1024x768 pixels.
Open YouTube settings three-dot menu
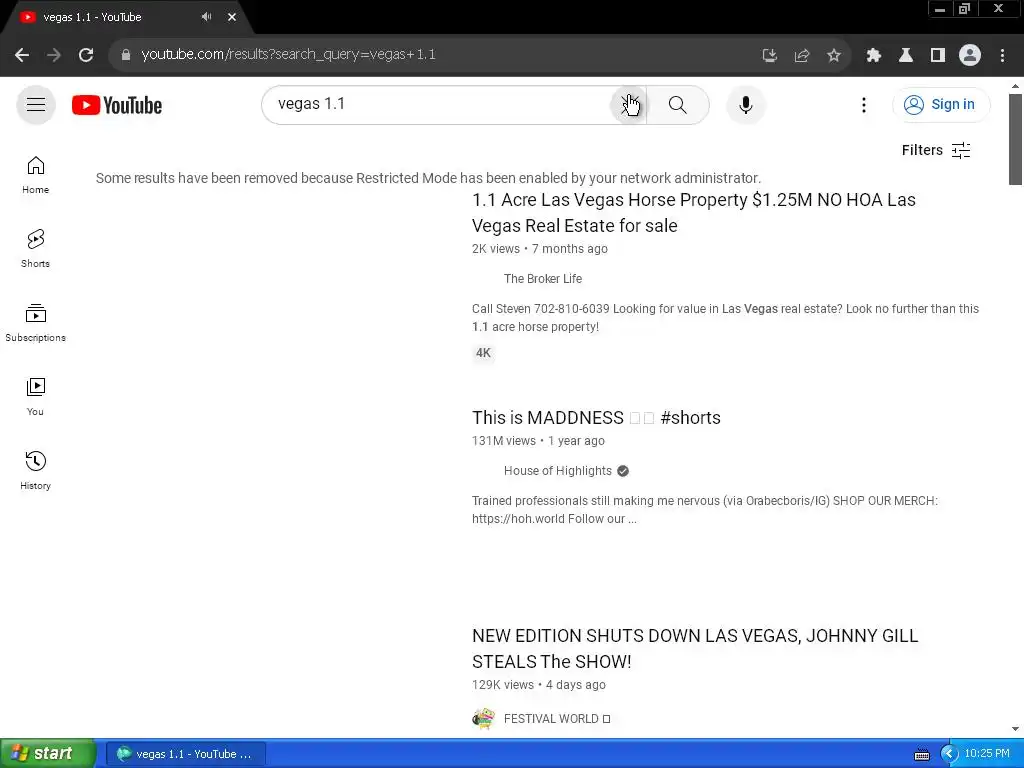pos(863,104)
